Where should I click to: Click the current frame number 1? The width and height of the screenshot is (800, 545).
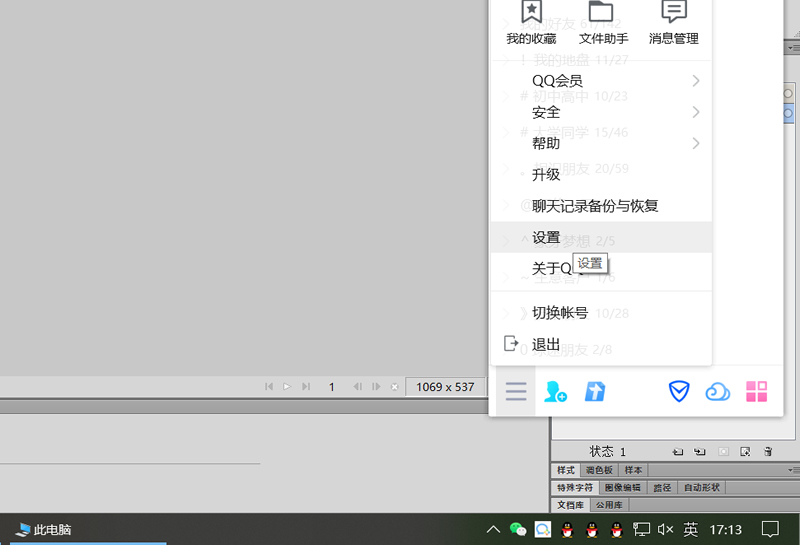332,387
